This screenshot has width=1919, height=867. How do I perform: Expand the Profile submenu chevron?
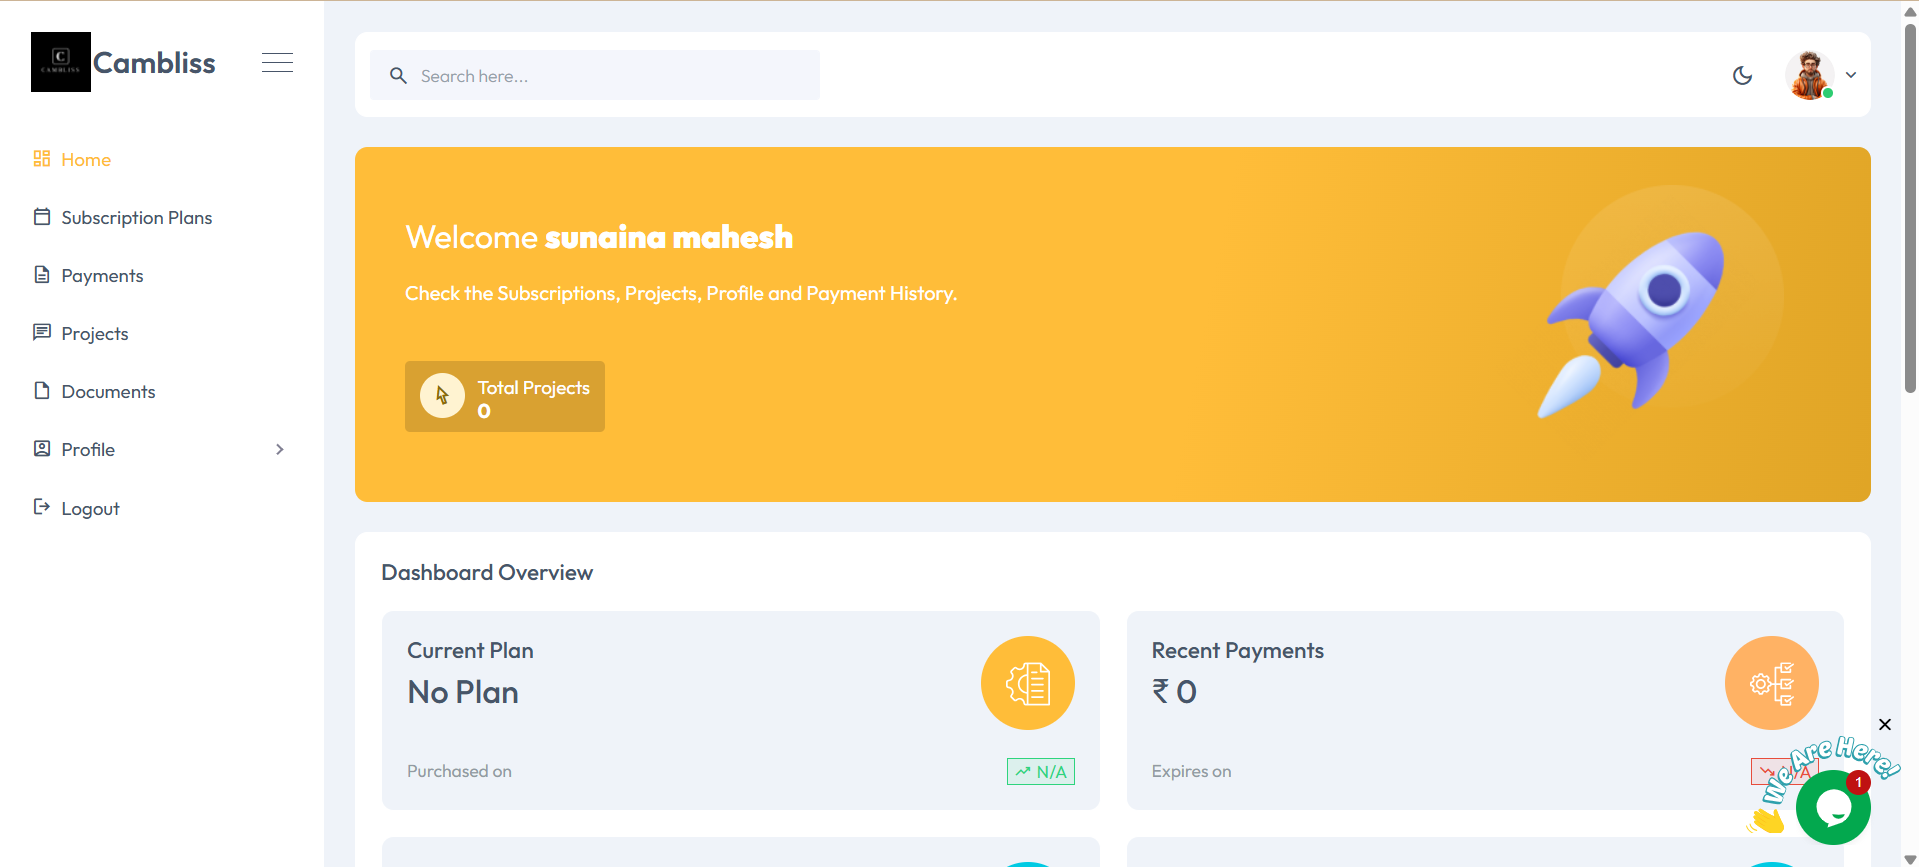[280, 450]
